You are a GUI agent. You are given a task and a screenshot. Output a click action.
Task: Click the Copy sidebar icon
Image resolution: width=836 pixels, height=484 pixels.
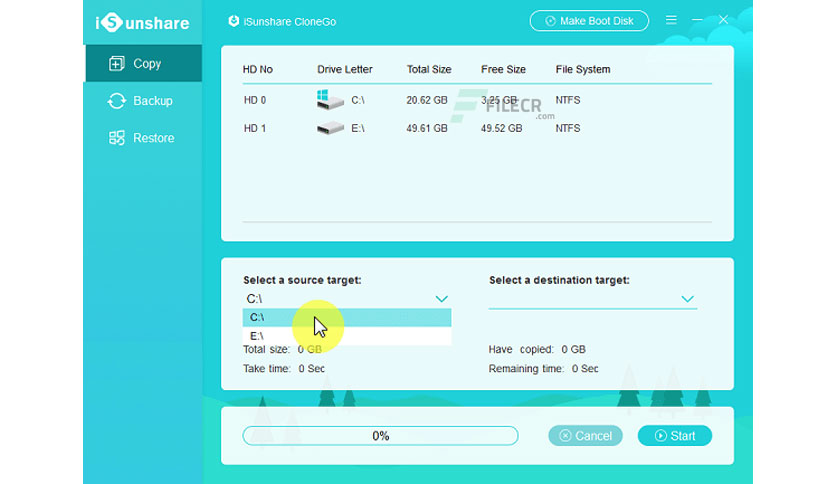pyautogui.click(x=116, y=63)
